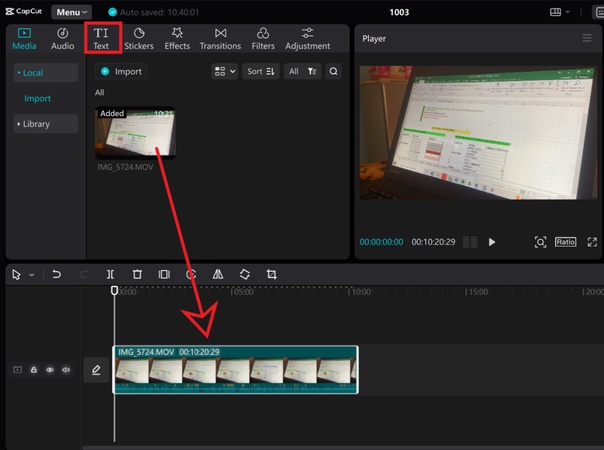Click the Ratio button in Player
The image size is (604, 450).
(x=566, y=242)
